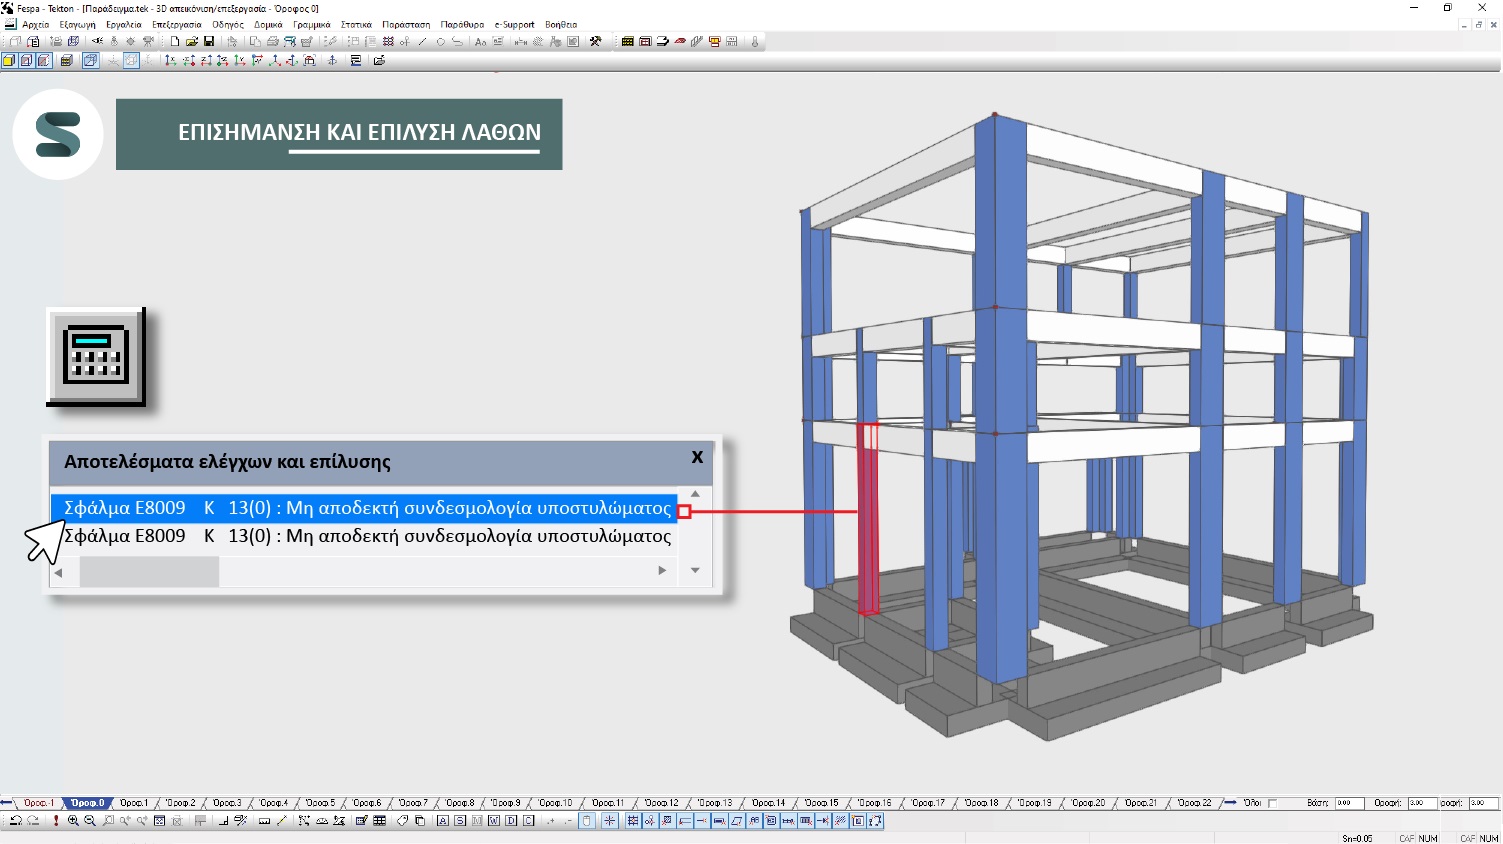
Task: Switch to the Όροφ.1 floor tab
Action: tap(133, 803)
